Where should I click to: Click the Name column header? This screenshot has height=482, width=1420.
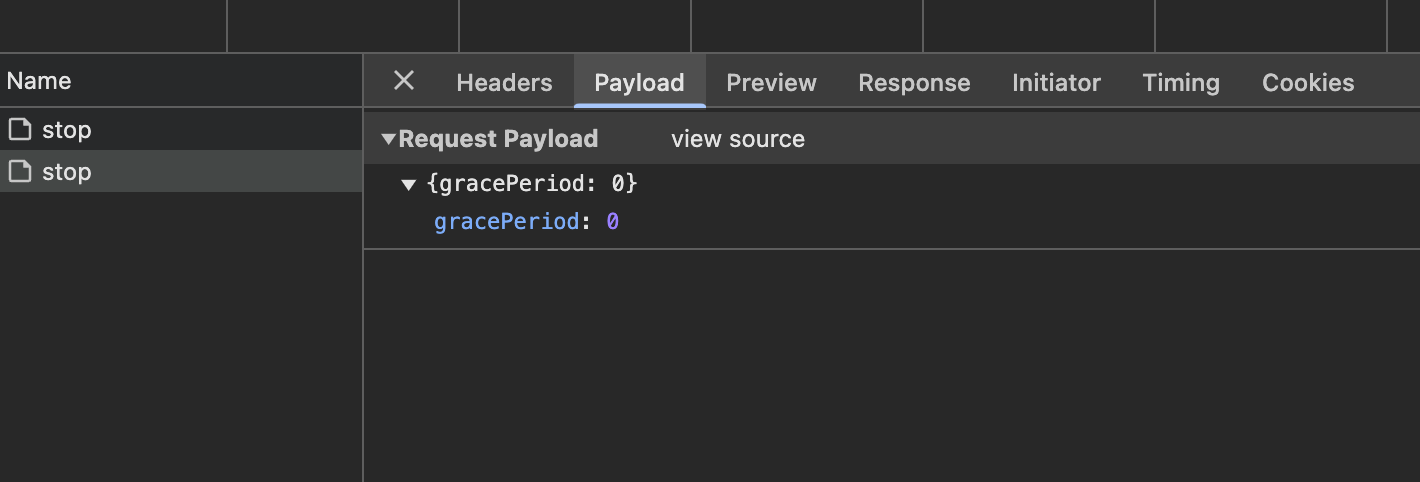(39, 81)
